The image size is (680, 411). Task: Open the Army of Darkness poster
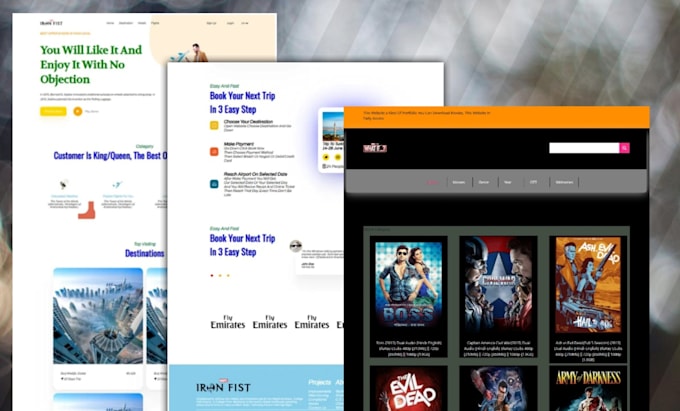click(x=588, y=390)
